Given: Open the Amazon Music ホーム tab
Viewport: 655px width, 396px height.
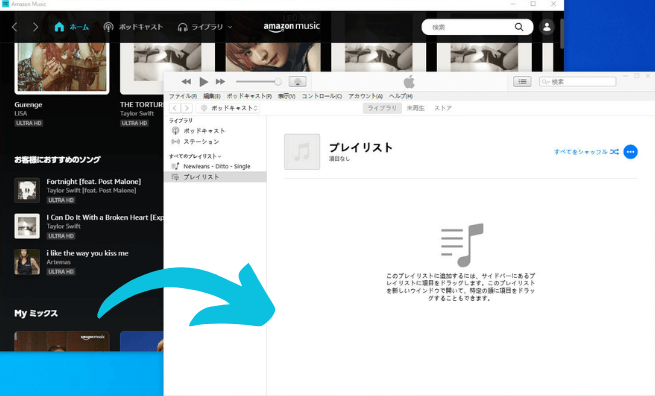Looking at the screenshot, I should pyautogui.click(x=71, y=27).
